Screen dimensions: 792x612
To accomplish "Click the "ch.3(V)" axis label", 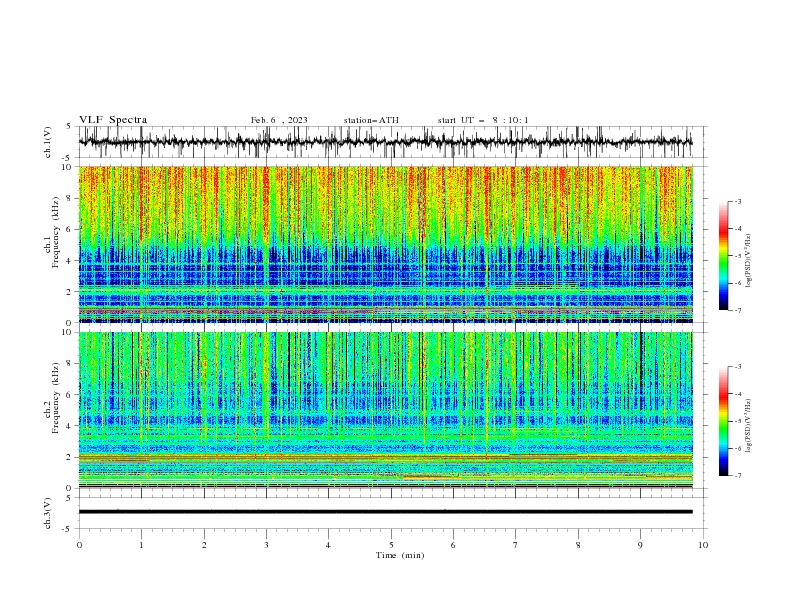I will (48, 513).
